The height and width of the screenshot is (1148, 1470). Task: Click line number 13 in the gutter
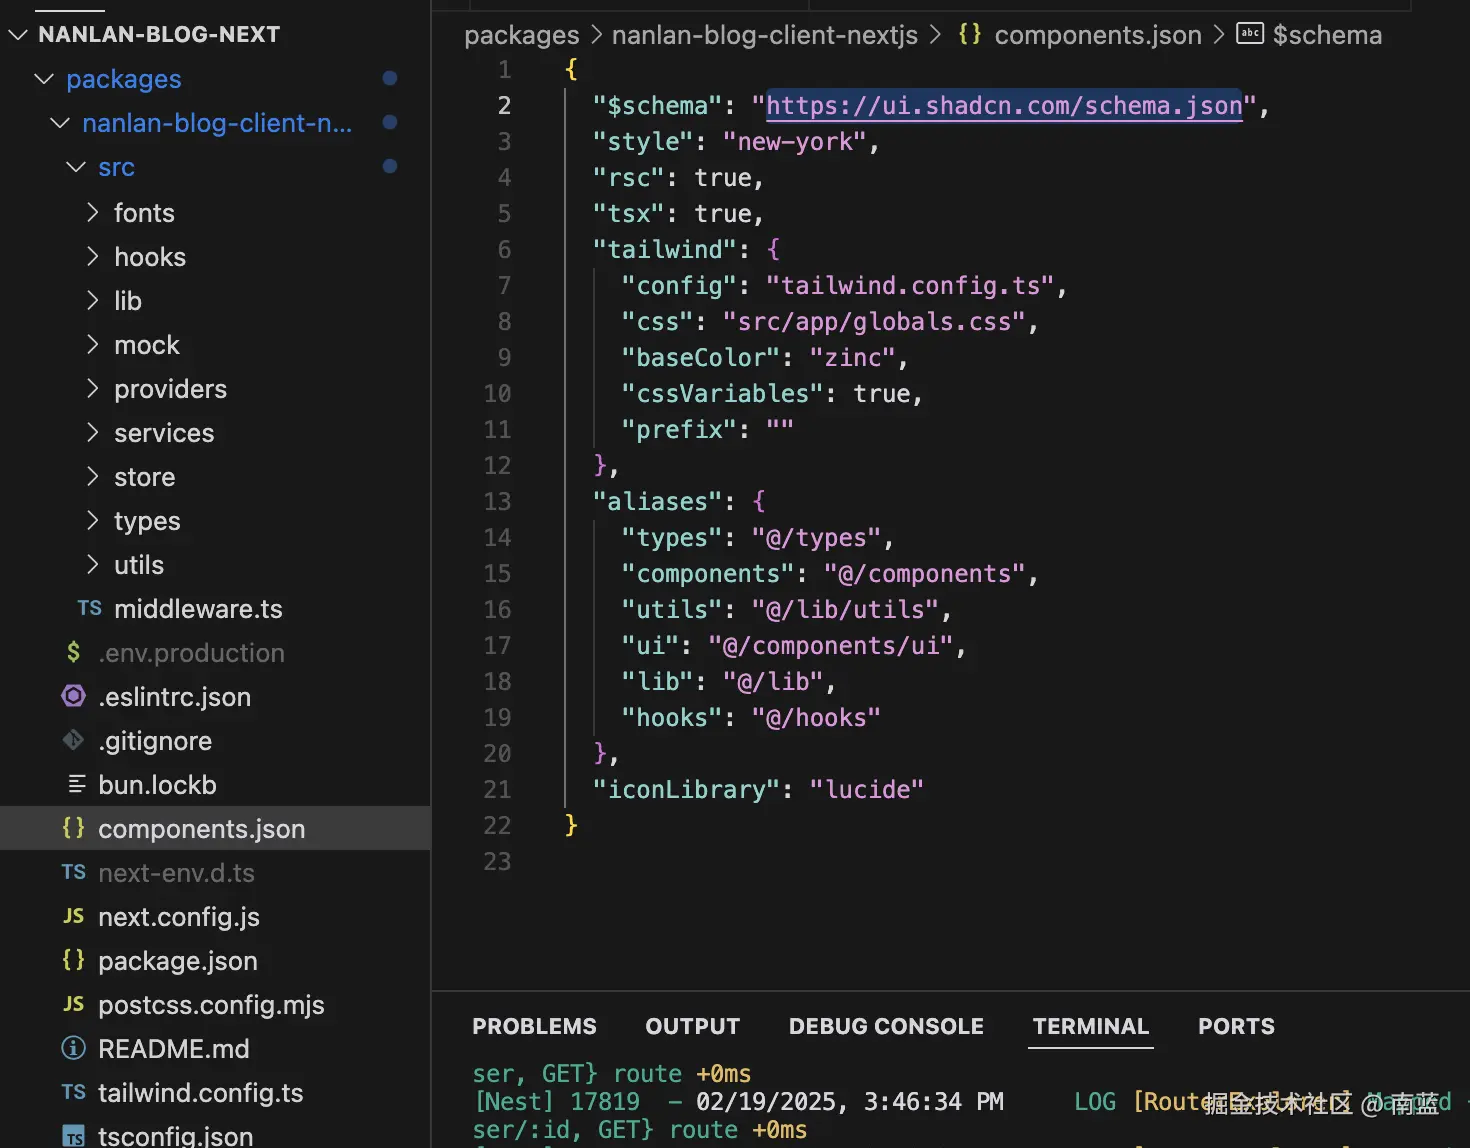[x=497, y=501]
